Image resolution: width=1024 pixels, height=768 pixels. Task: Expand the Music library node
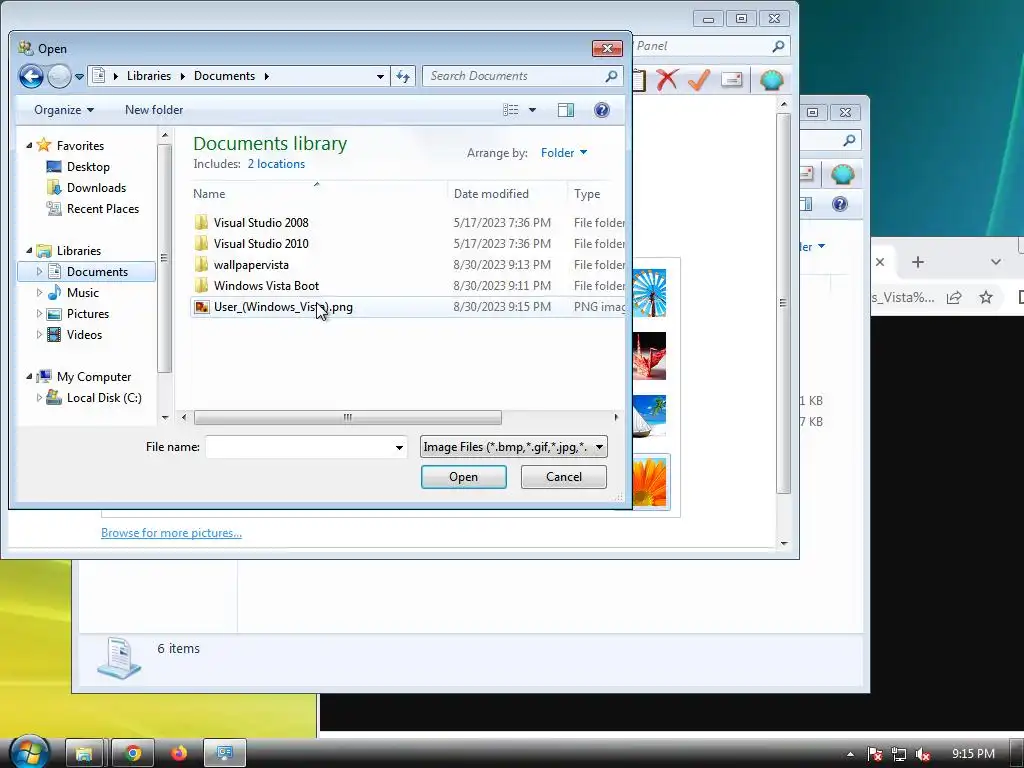point(39,293)
